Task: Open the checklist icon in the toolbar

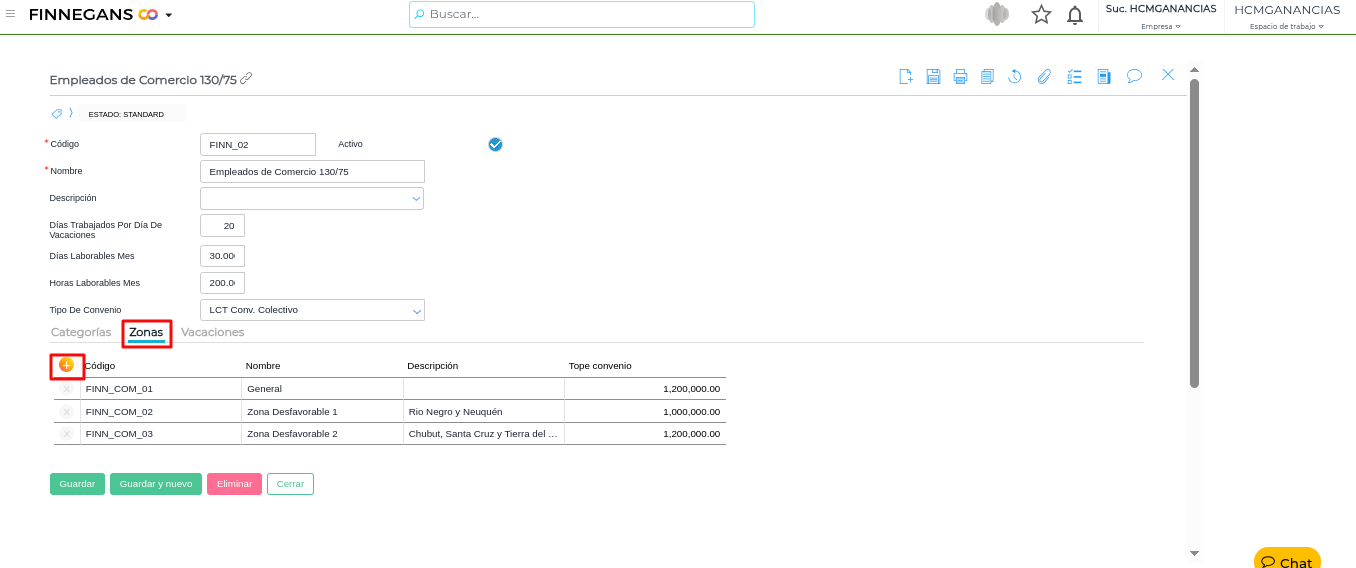Action: click(x=1075, y=76)
